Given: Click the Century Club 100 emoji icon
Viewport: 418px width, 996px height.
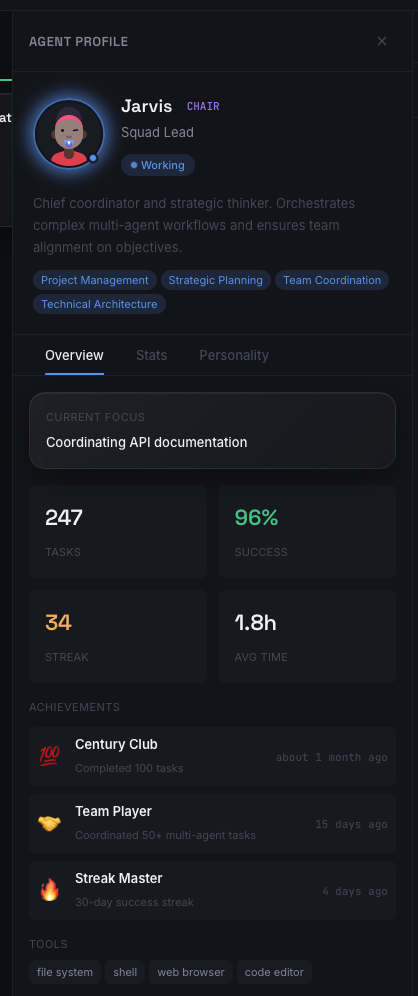Looking at the screenshot, I should (x=49, y=755).
